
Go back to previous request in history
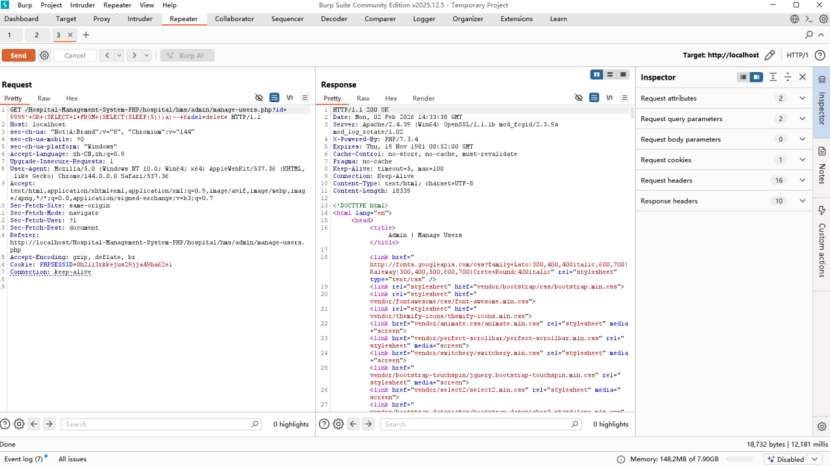[108, 56]
